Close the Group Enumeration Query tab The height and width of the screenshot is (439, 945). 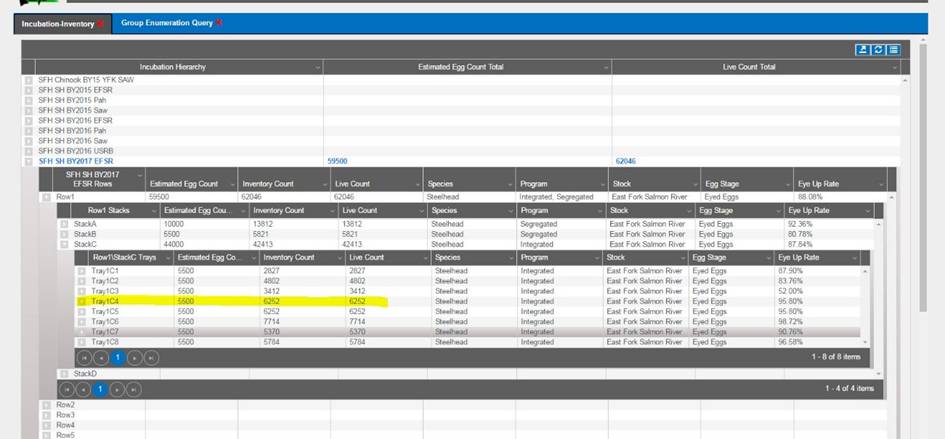point(219,22)
